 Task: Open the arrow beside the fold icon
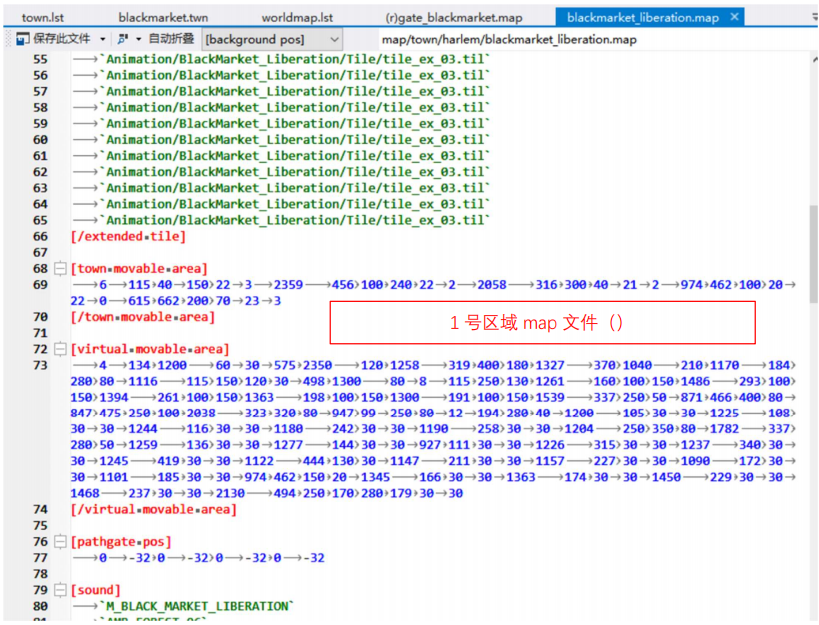tap(138, 39)
